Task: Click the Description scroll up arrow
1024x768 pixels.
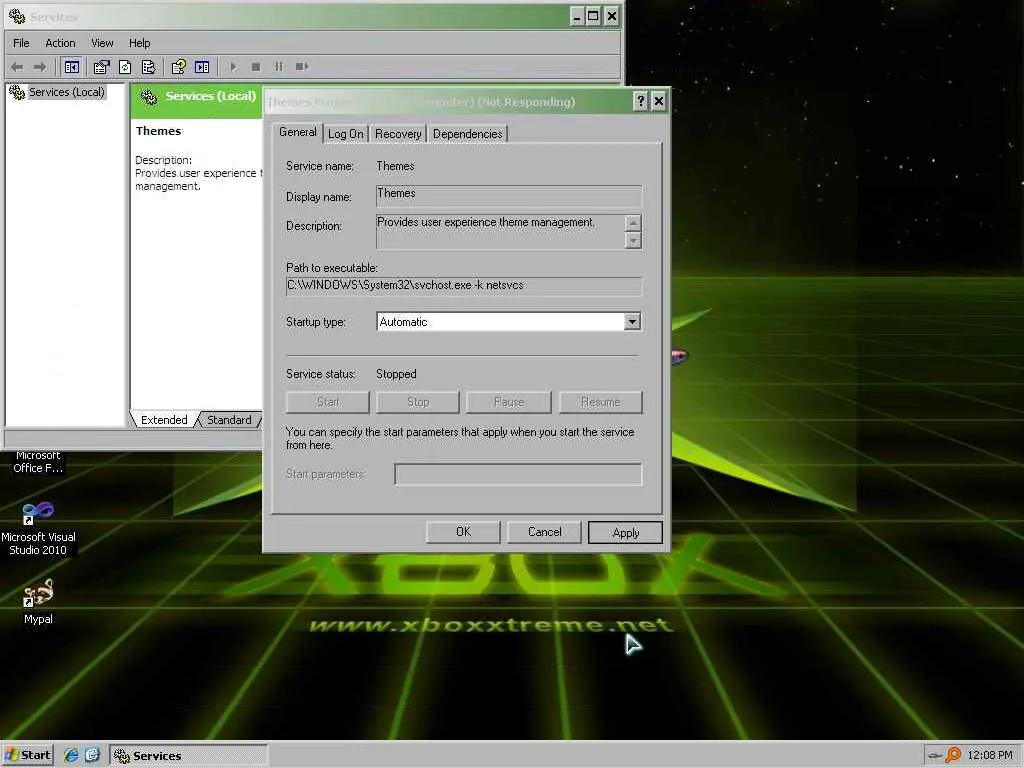Action: click(x=632, y=223)
